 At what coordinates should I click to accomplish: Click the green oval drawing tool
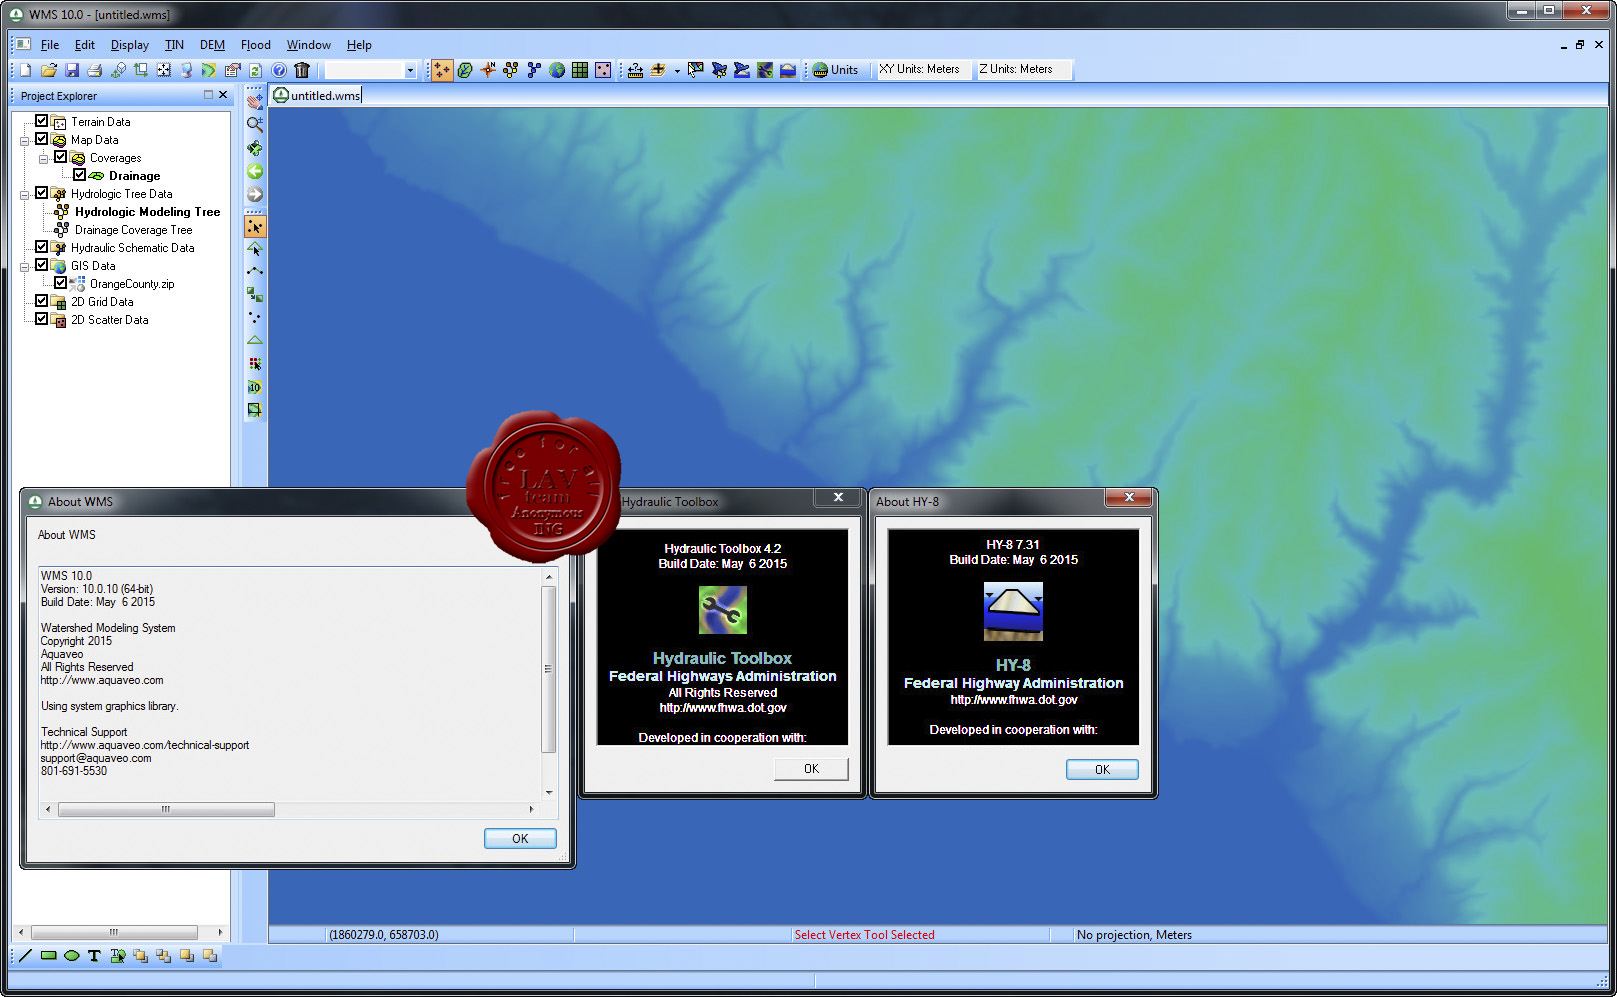coord(71,956)
